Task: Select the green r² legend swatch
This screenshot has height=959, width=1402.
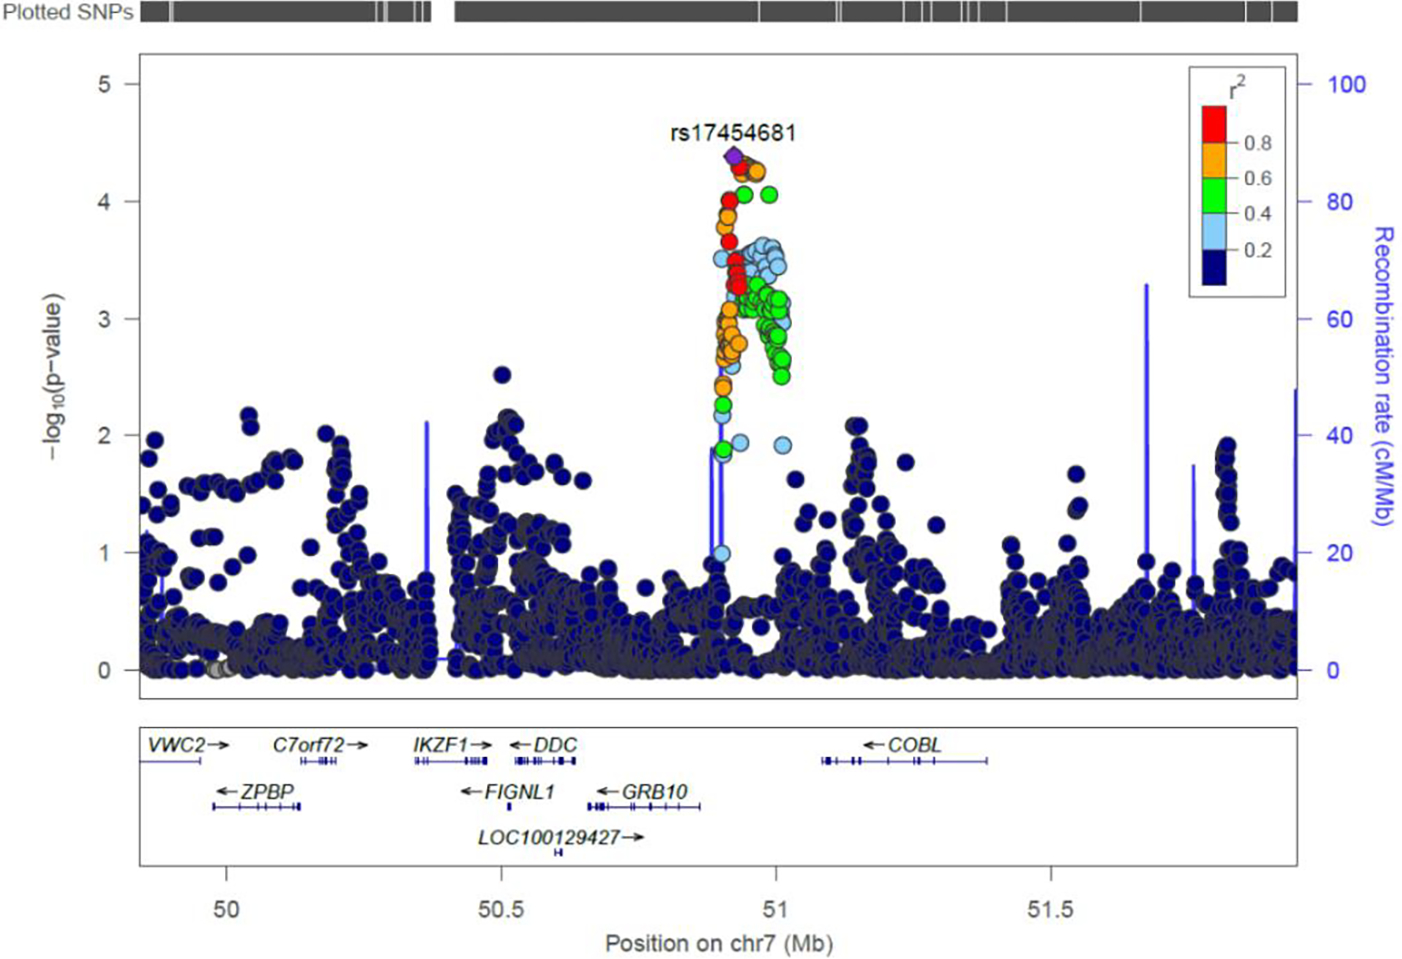Action: coord(1214,196)
